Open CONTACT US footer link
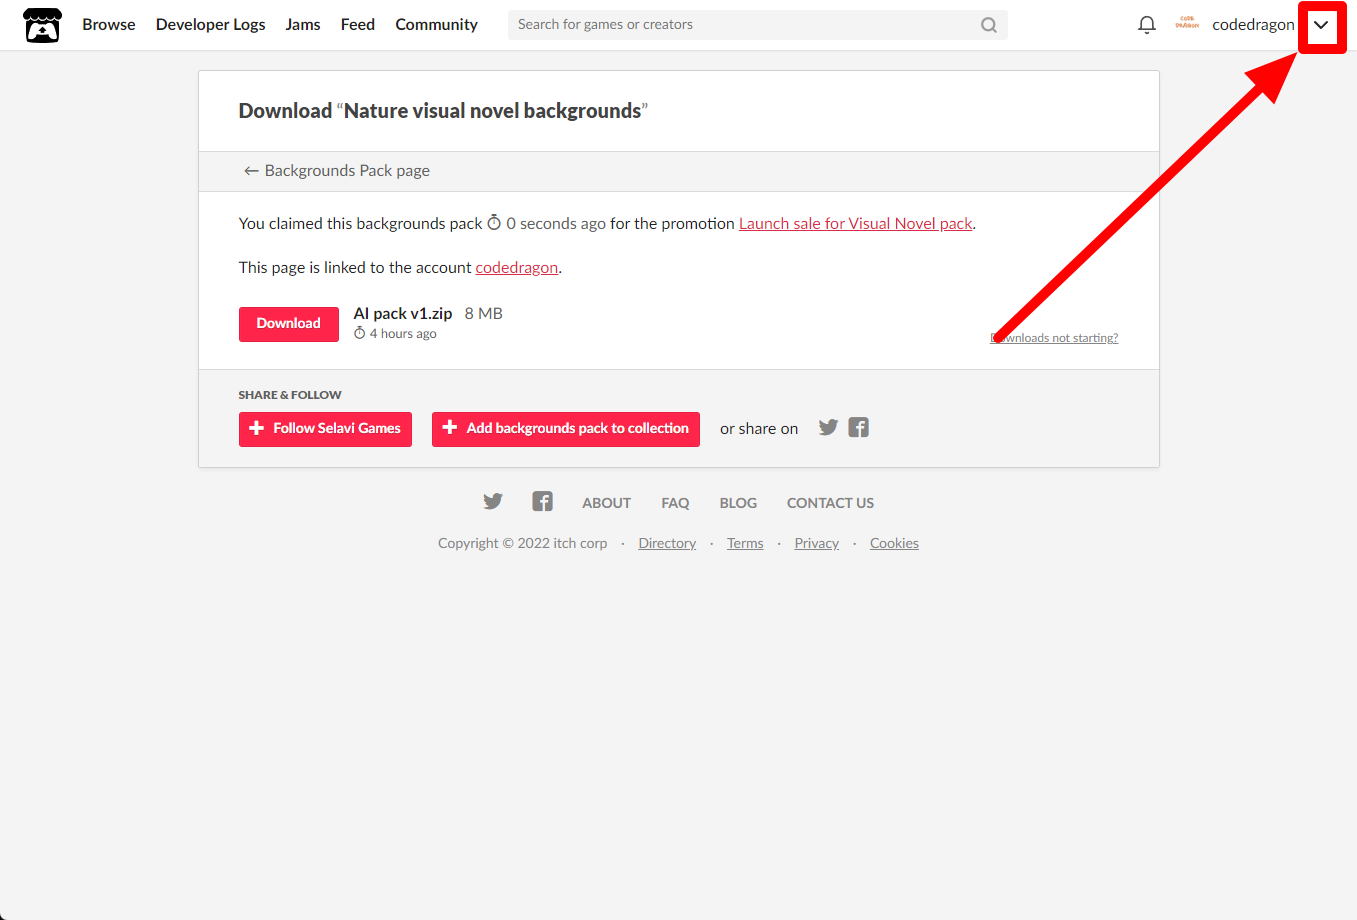This screenshot has width=1357, height=920. pyautogui.click(x=830, y=503)
